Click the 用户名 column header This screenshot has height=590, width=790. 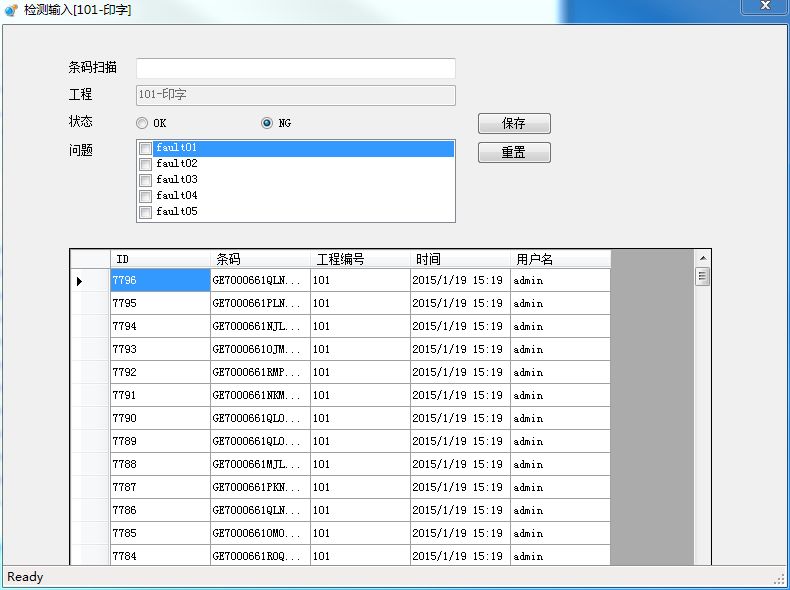click(560, 259)
